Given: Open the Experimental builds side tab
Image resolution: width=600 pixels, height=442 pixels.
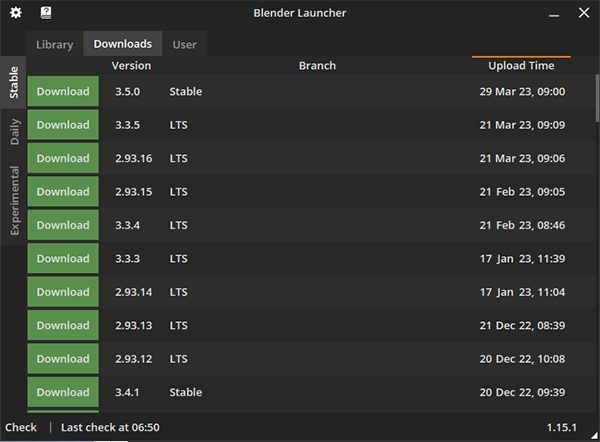Looking at the screenshot, I should [14, 200].
